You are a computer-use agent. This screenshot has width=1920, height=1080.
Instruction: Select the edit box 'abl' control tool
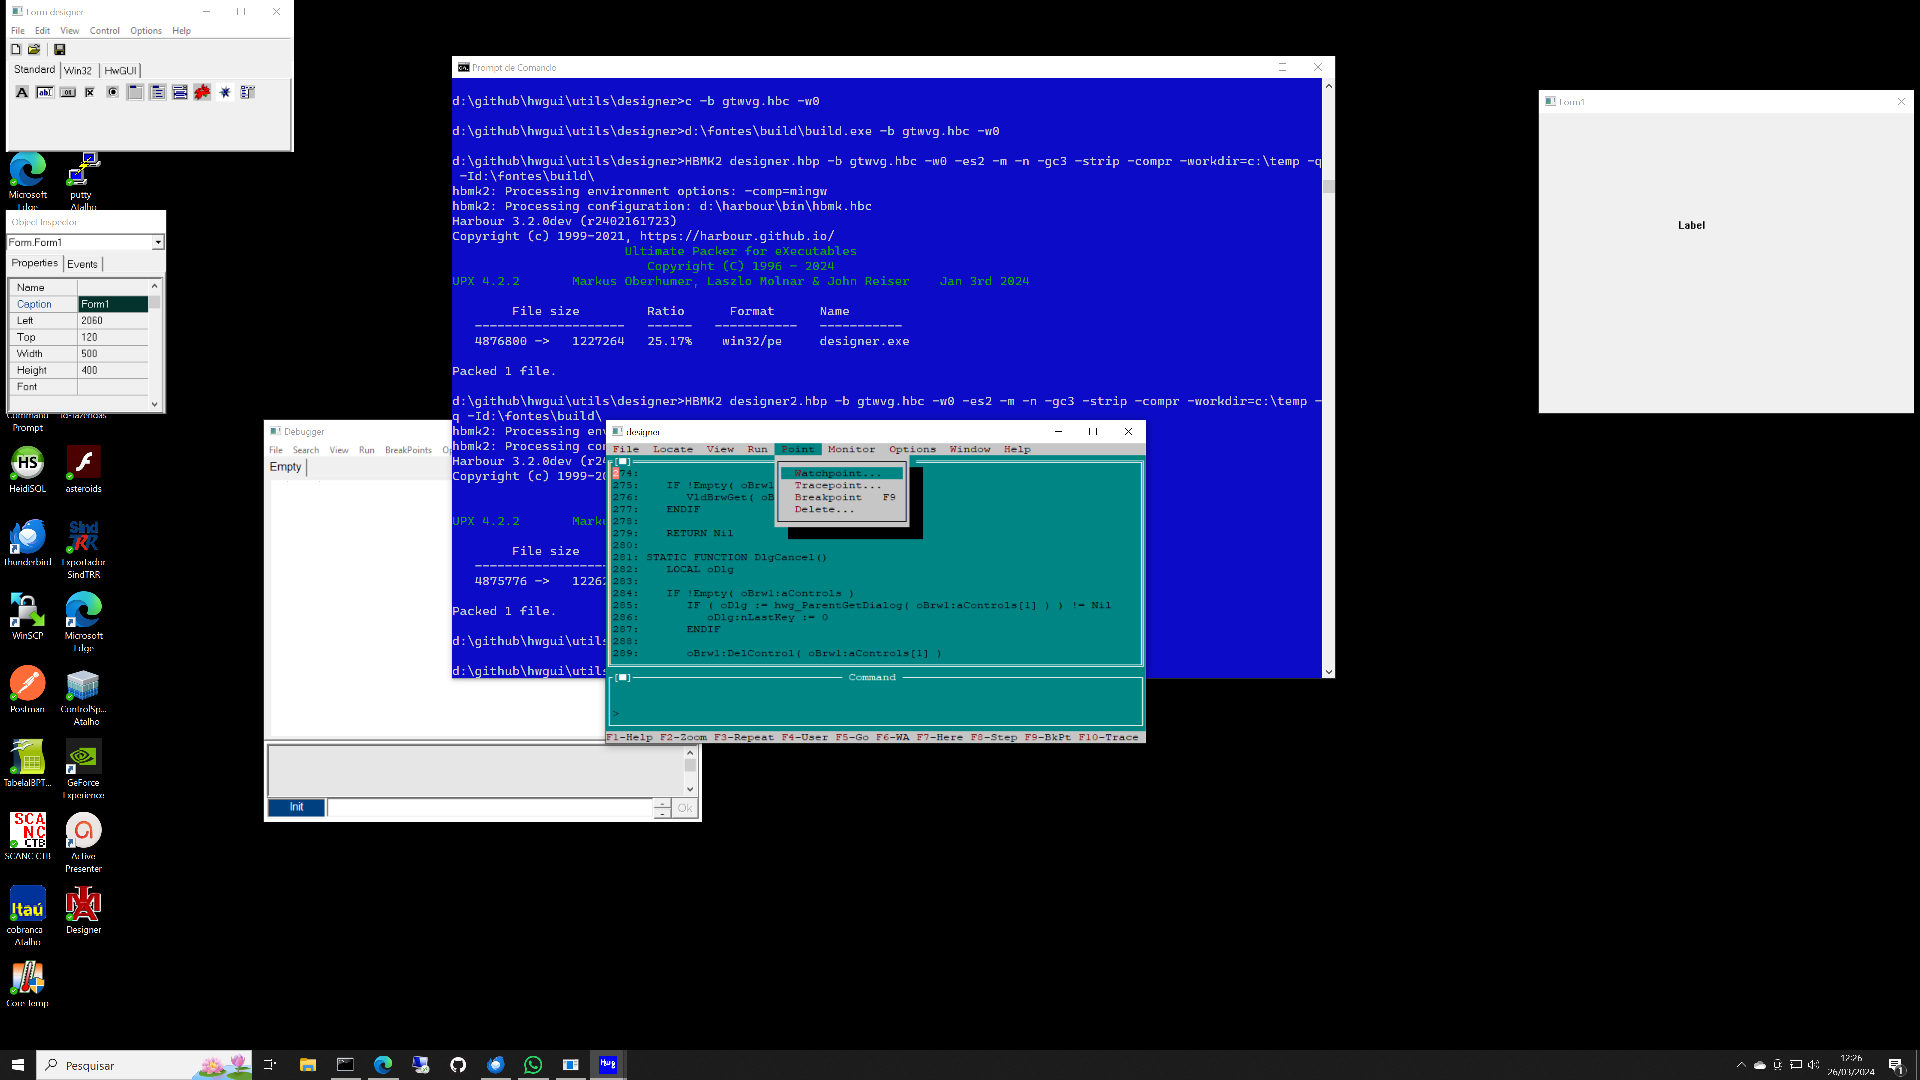(45, 92)
